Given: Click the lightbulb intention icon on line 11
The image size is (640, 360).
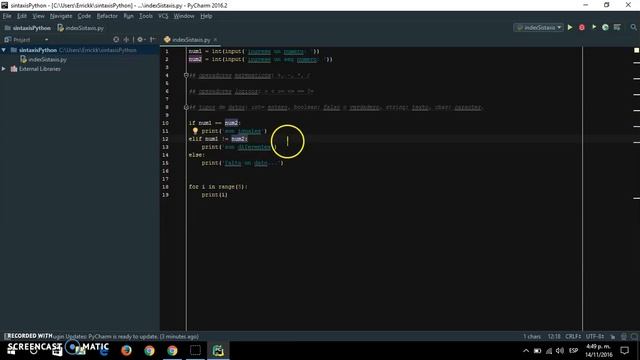Looking at the screenshot, I should pyautogui.click(x=195, y=131).
